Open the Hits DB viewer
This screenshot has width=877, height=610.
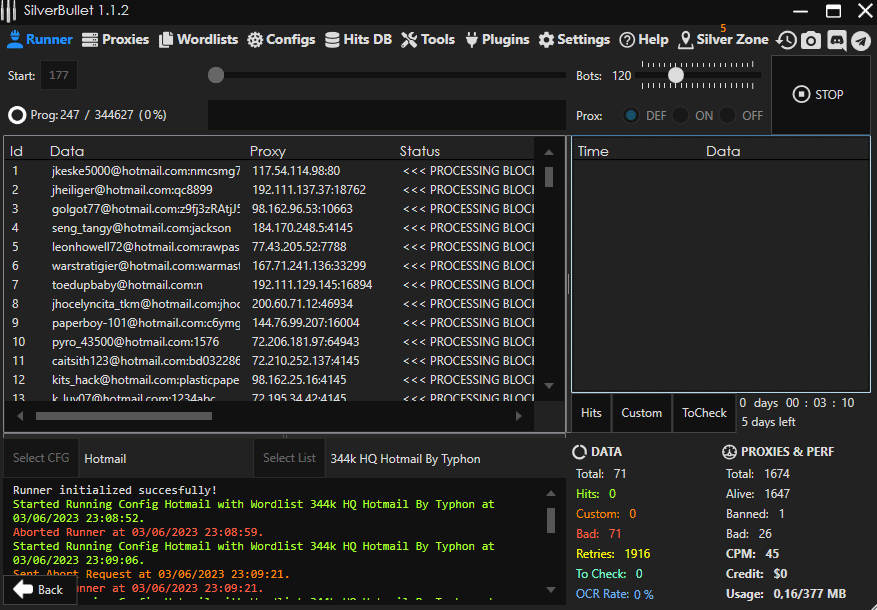pyautogui.click(x=358, y=40)
